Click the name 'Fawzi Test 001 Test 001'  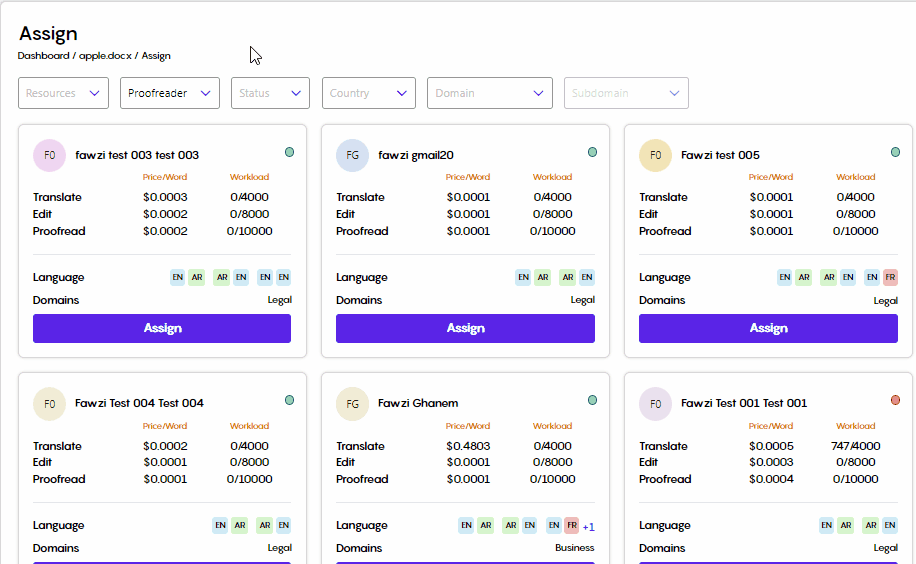(744, 403)
